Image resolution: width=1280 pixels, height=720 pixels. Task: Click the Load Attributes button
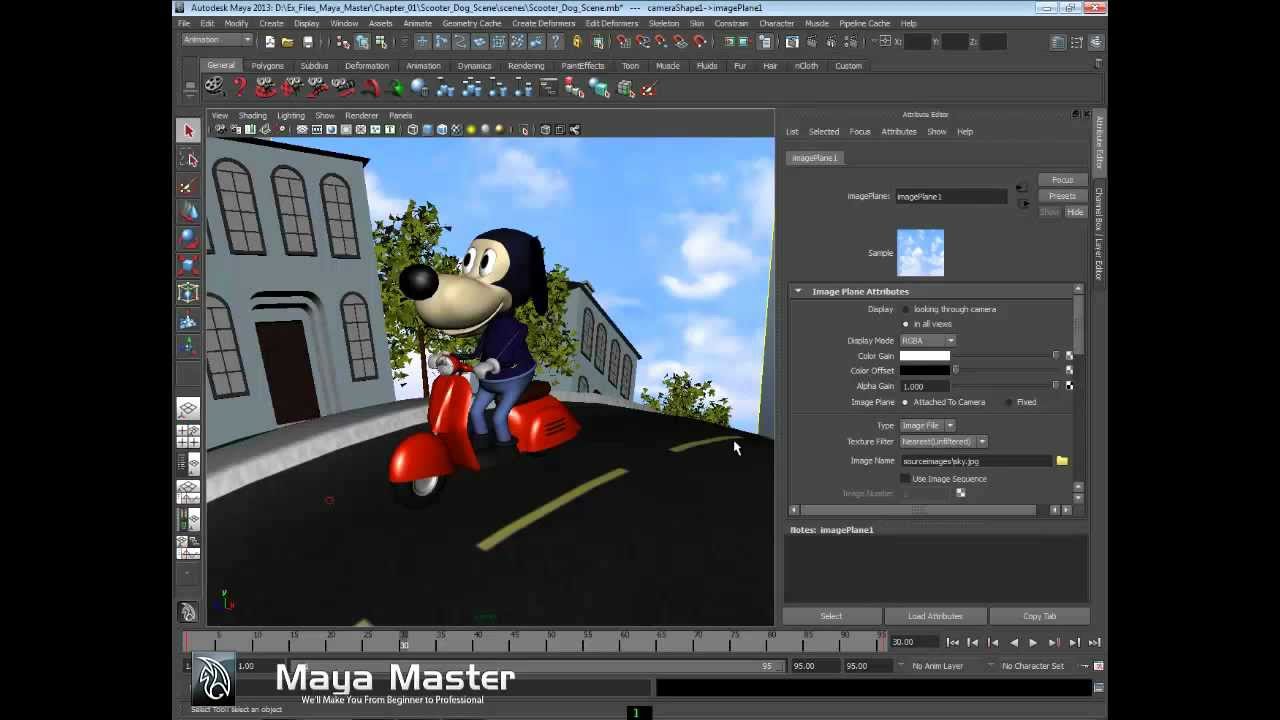click(935, 616)
